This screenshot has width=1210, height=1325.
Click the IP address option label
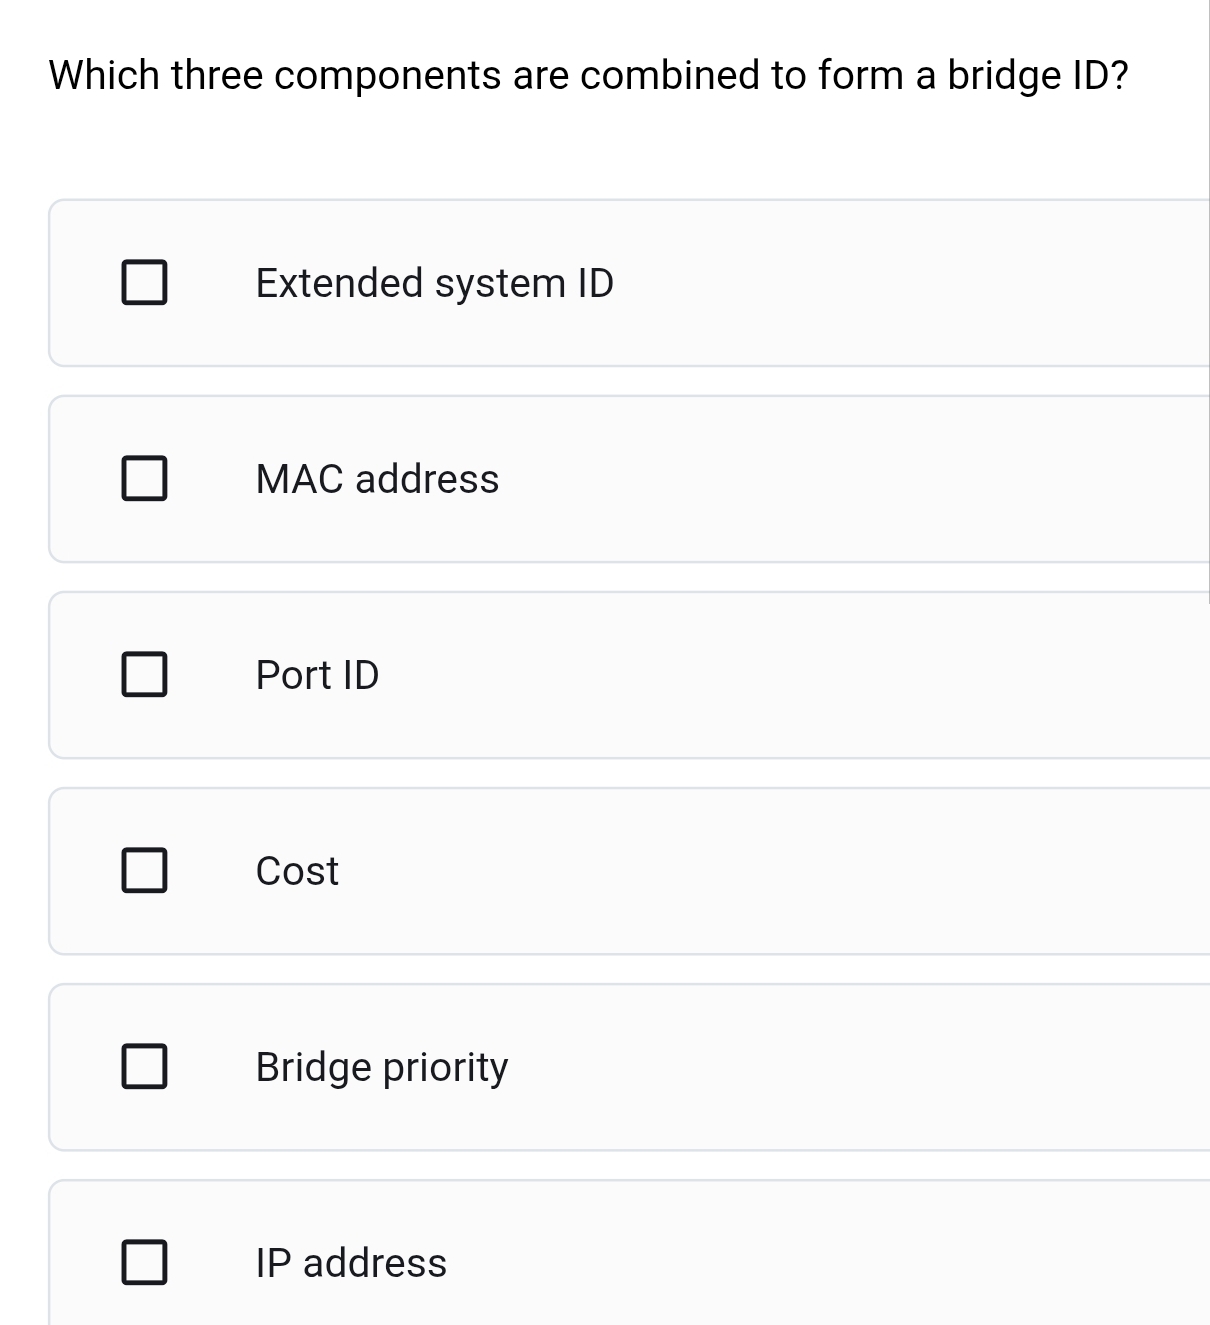coord(350,1263)
